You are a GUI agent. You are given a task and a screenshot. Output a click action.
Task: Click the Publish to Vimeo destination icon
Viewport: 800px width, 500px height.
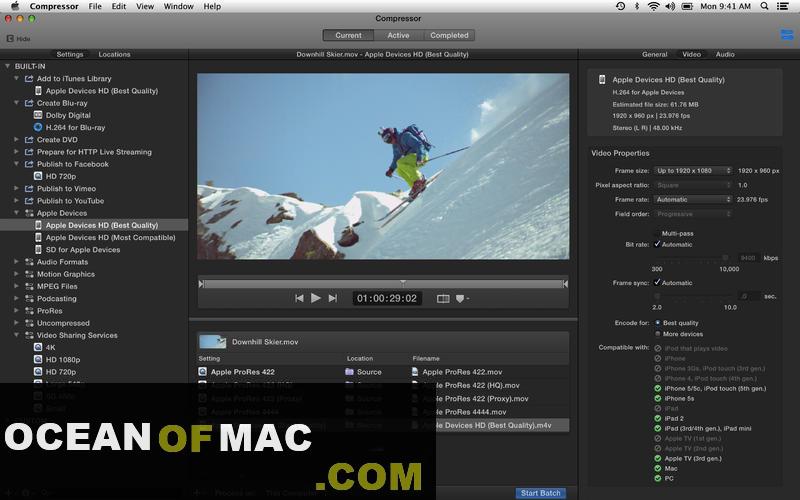pos(29,189)
